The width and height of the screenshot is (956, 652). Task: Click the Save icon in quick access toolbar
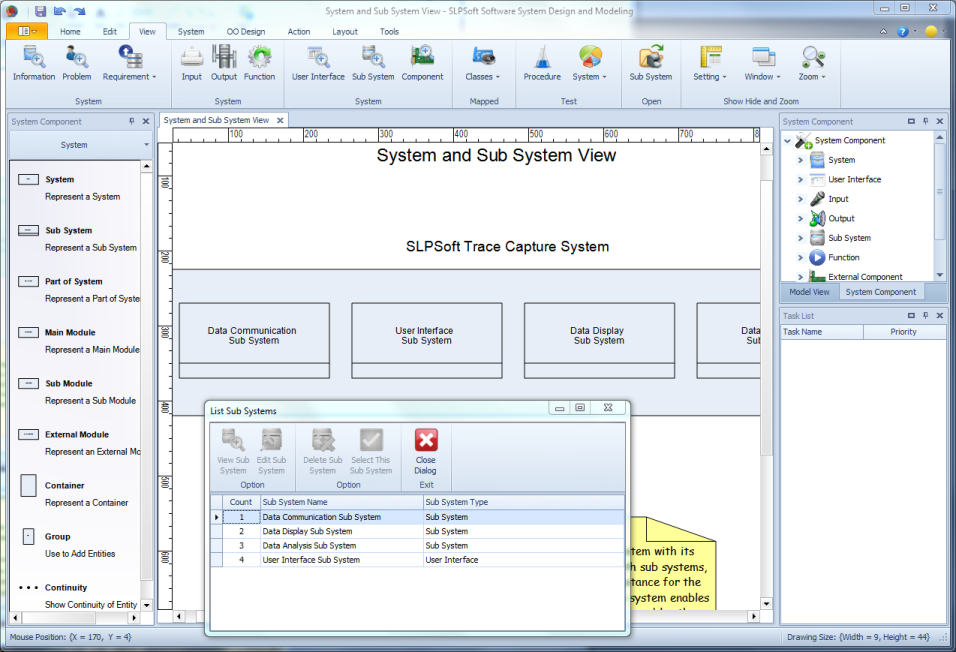[x=40, y=11]
